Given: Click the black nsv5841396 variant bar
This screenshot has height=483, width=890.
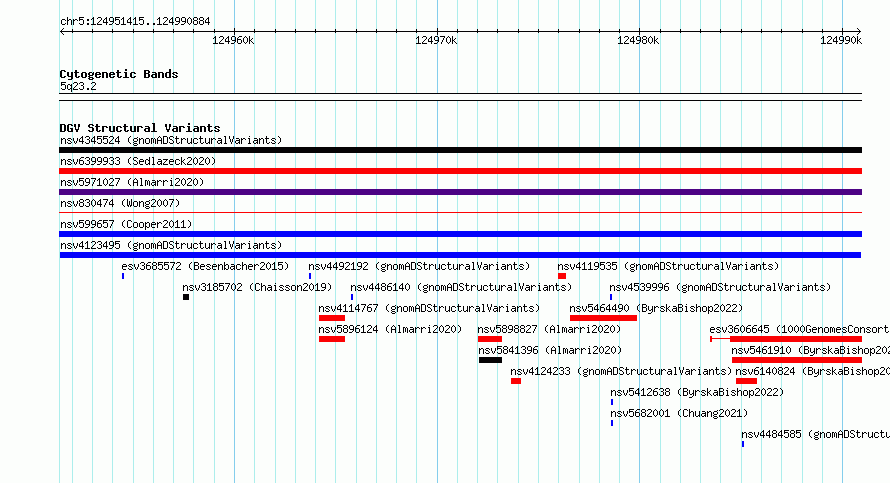Looking at the screenshot, I should (490, 360).
